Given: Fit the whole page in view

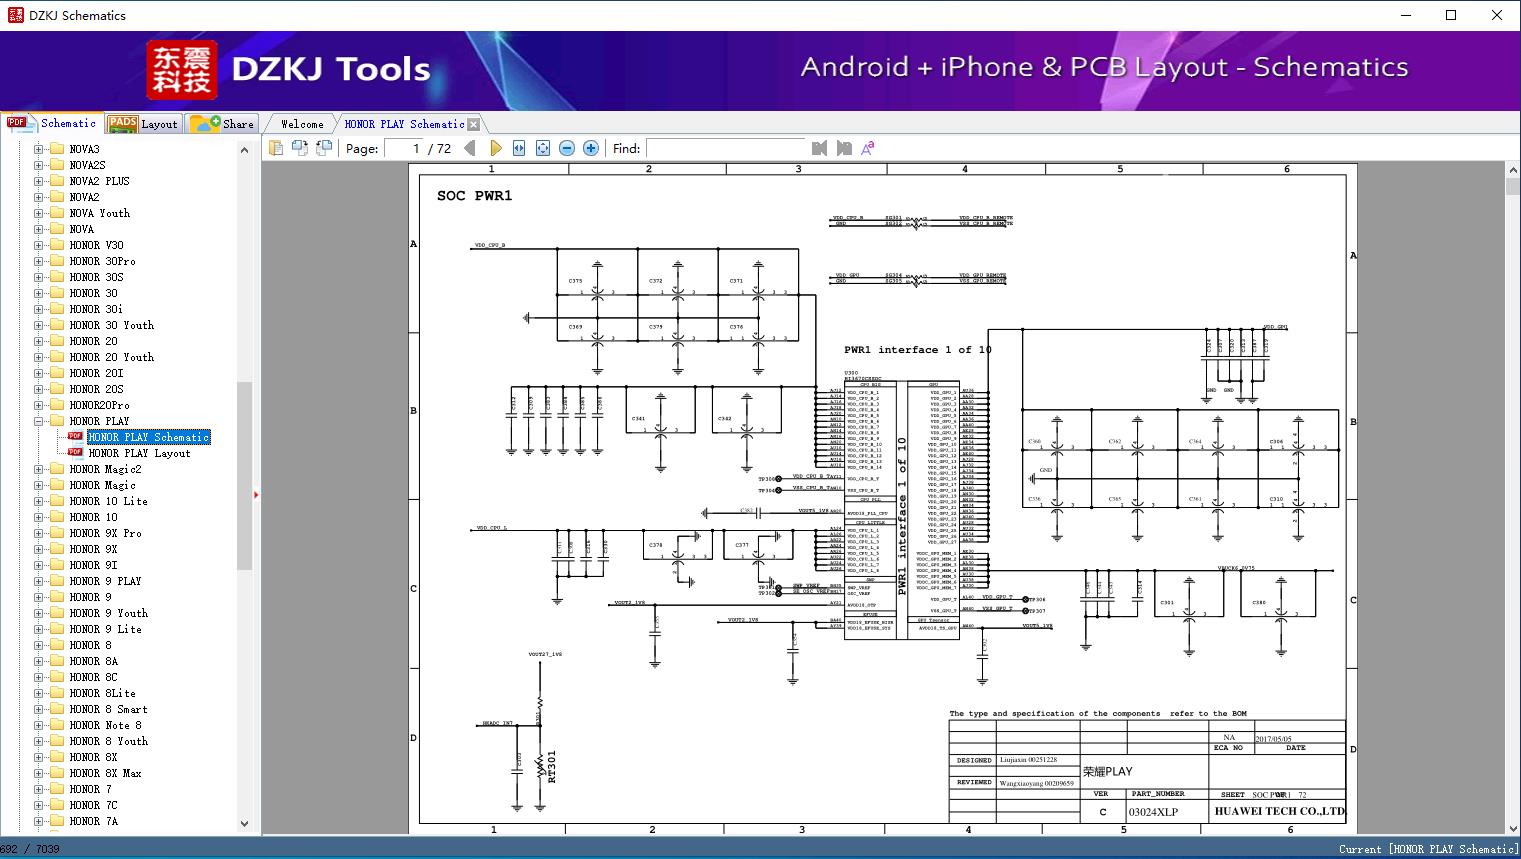Looking at the screenshot, I should tap(543, 148).
